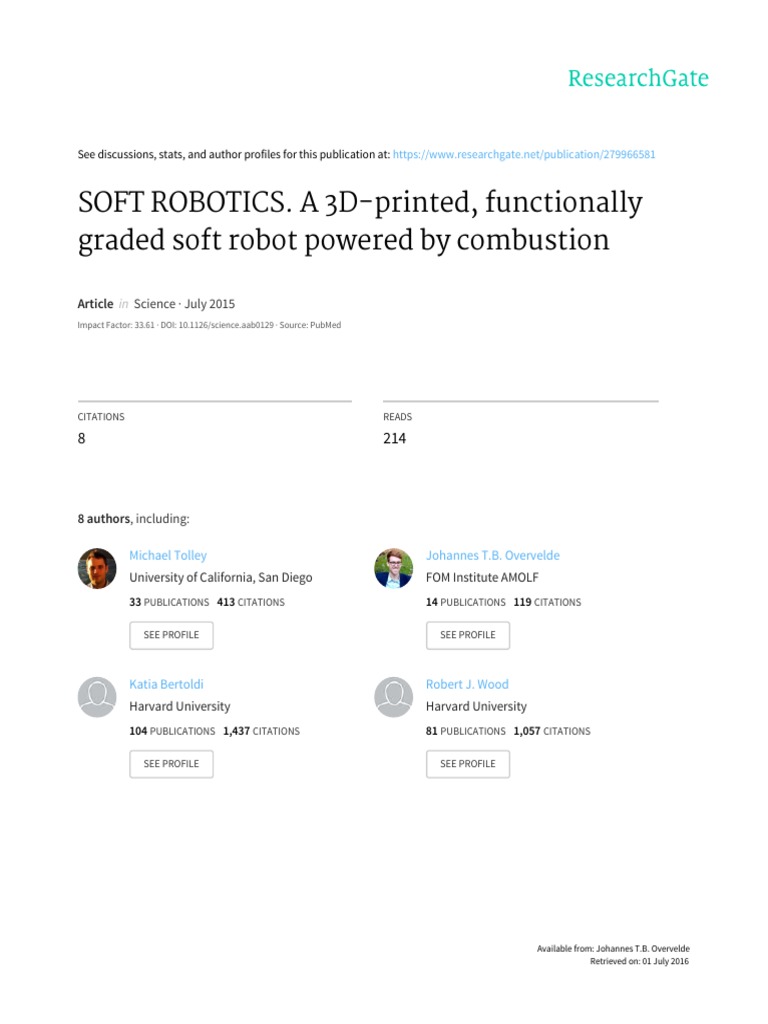Open Robert J. Wood's author name link
Image resolution: width=768 pixels, height=1024 pixels.
tap(467, 684)
